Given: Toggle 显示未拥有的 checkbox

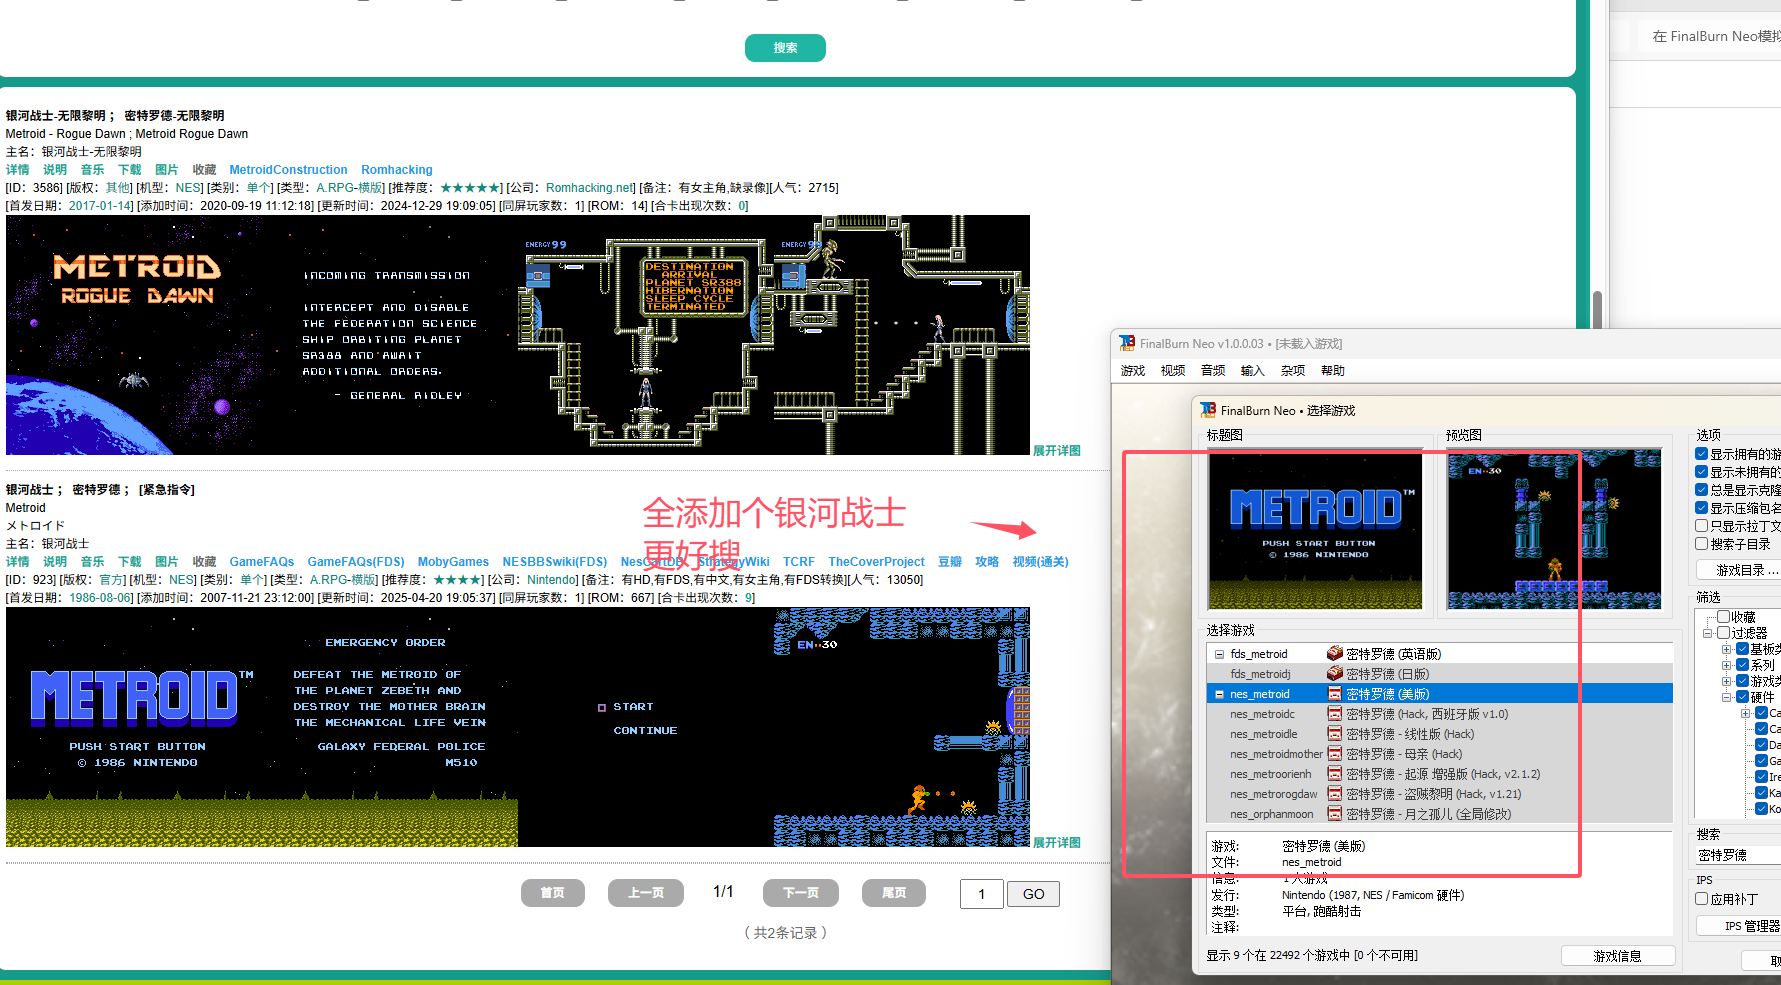Looking at the screenshot, I should (1701, 472).
